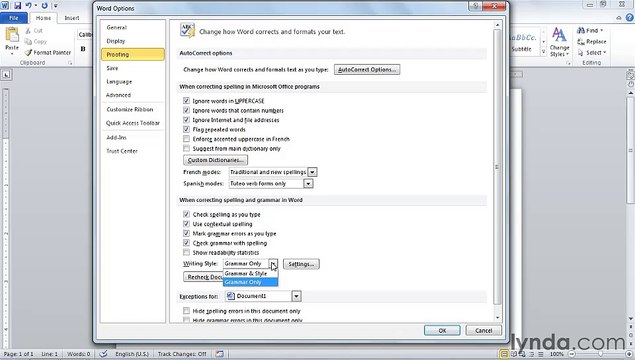The height and width of the screenshot is (360, 635).
Task: Toggle Check grammar with spelling
Action: point(186,243)
